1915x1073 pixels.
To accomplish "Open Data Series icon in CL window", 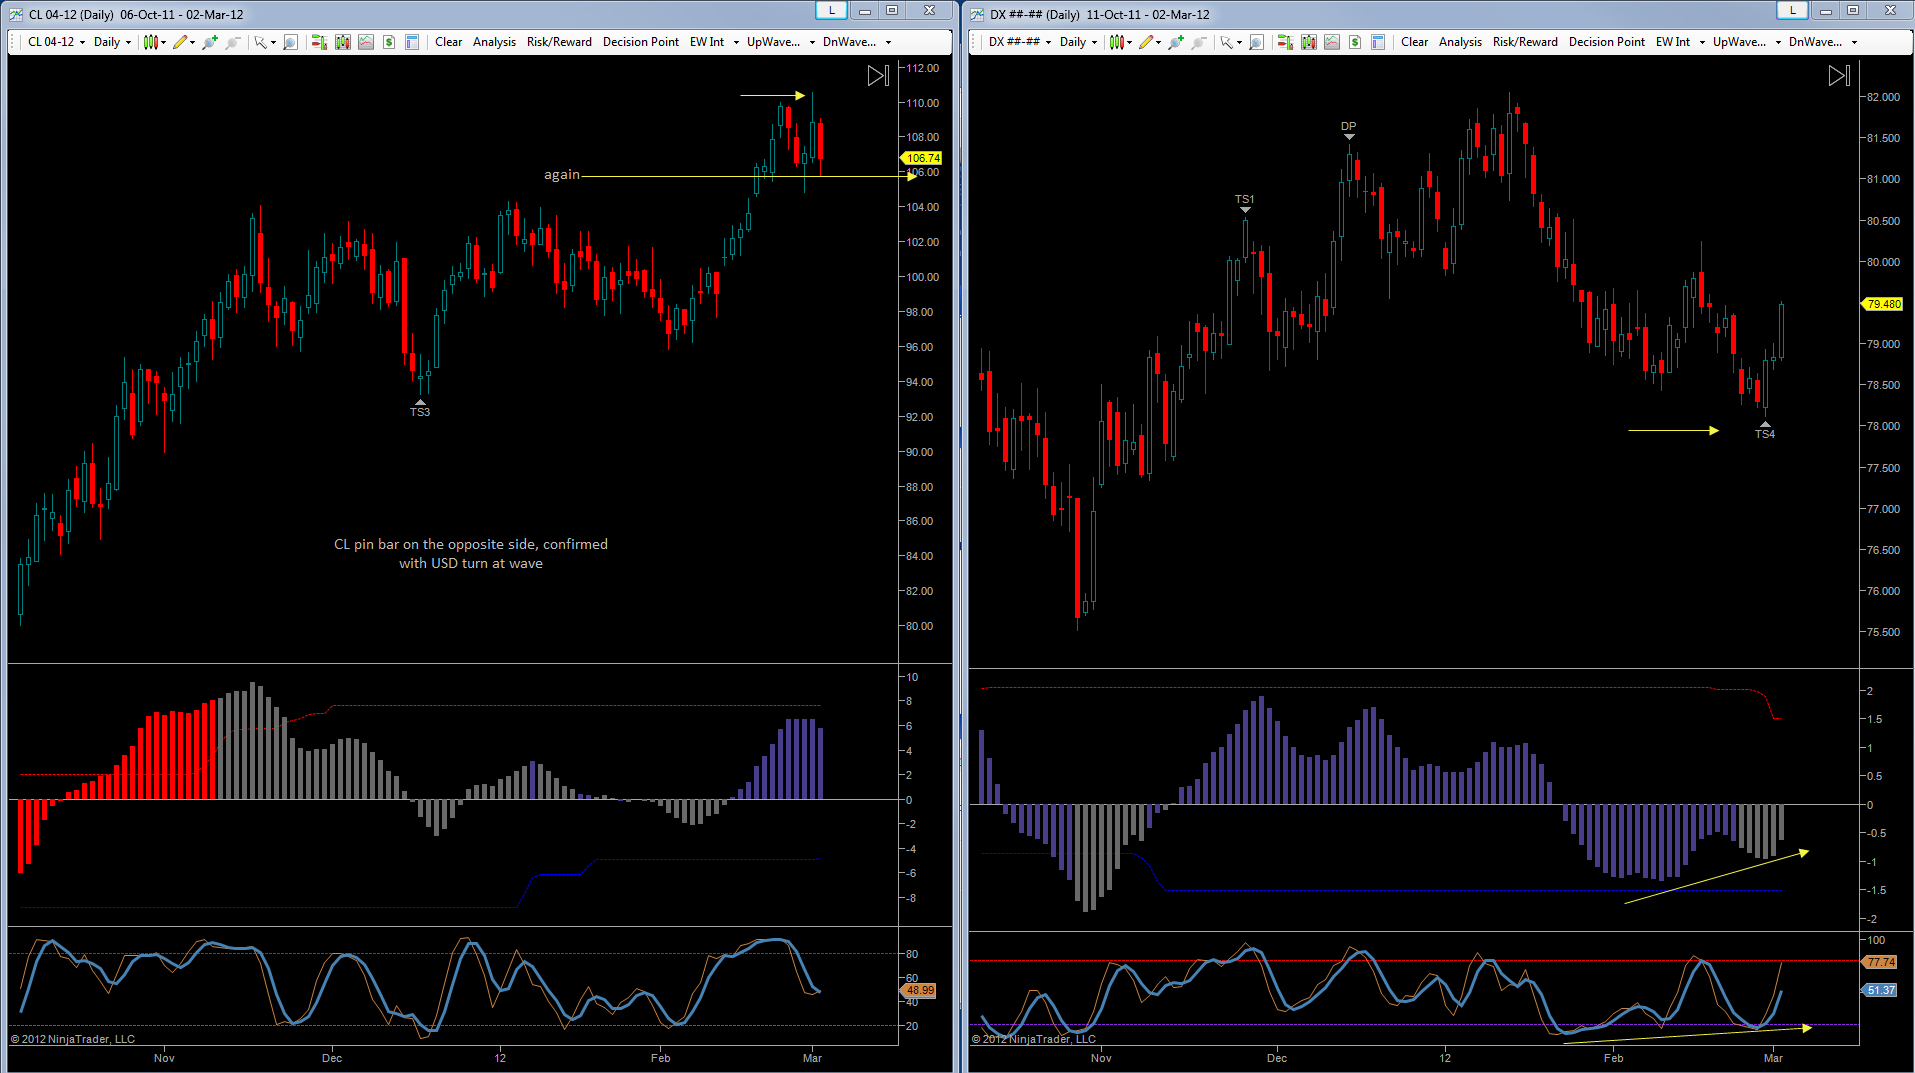I will [x=343, y=42].
